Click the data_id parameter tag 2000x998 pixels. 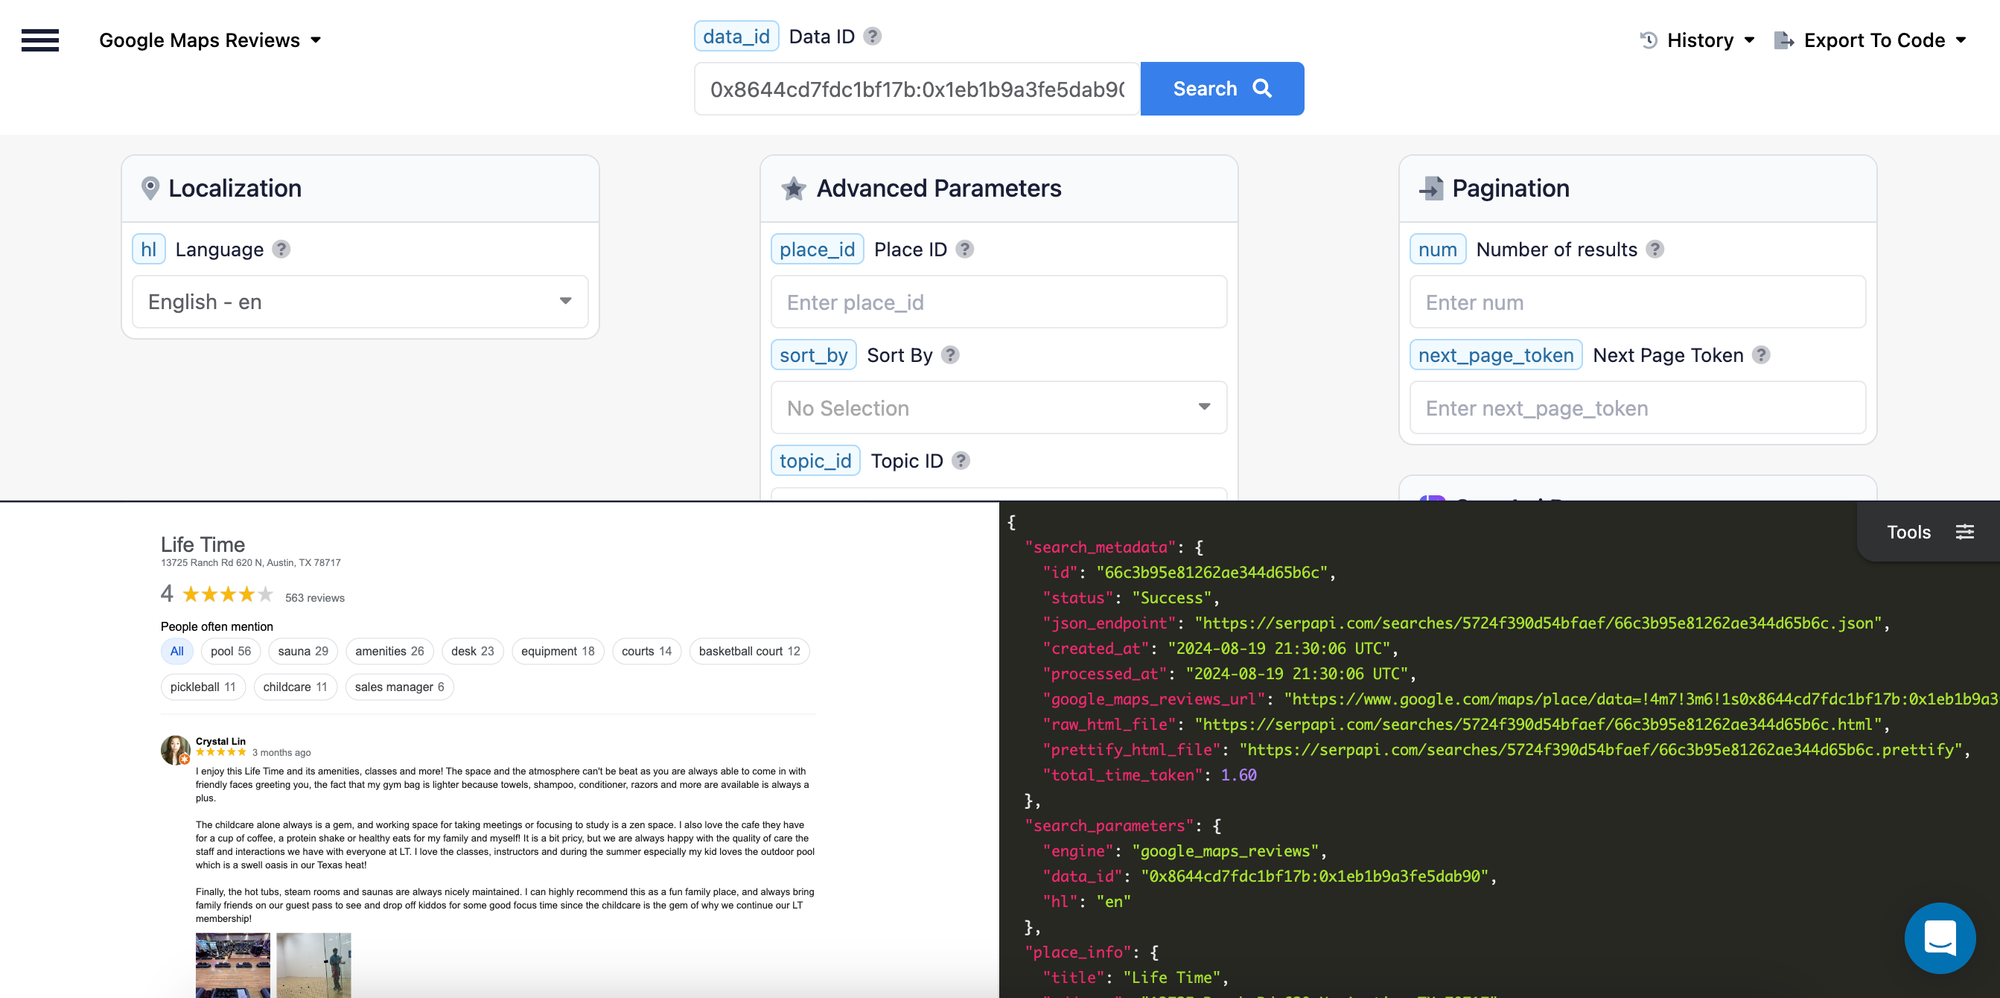pyautogui.click(x=737, y=36)
